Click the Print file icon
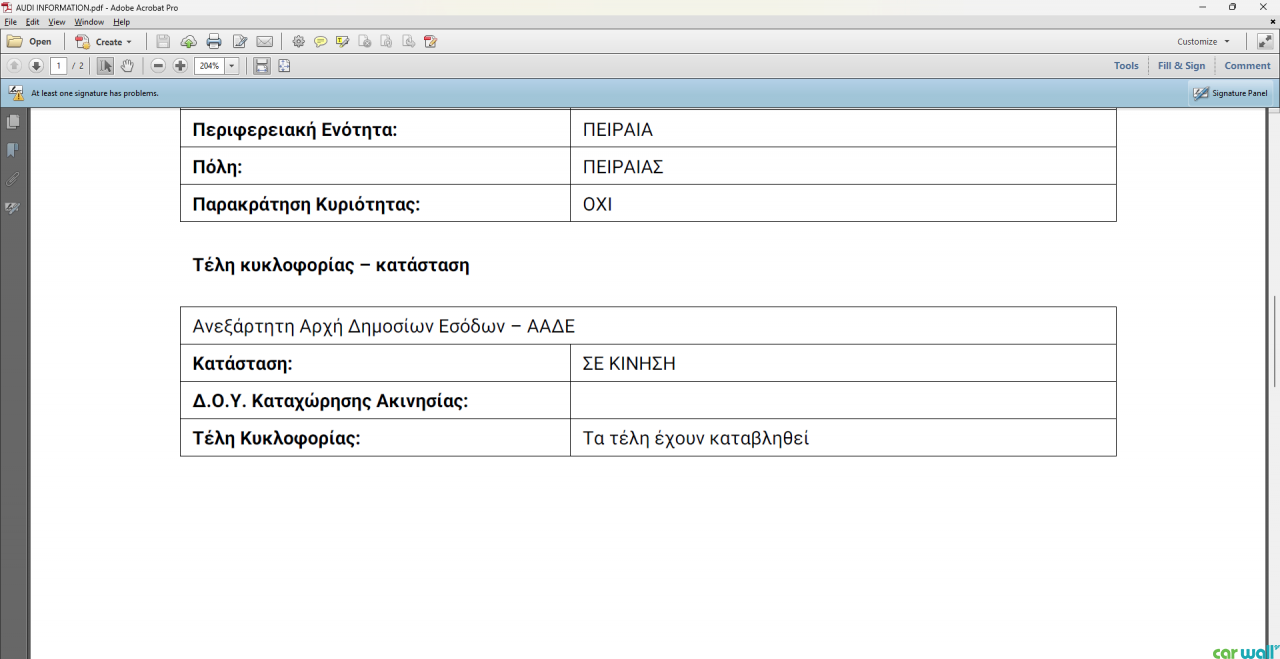Screen dimensions: 1280x659 213,42
